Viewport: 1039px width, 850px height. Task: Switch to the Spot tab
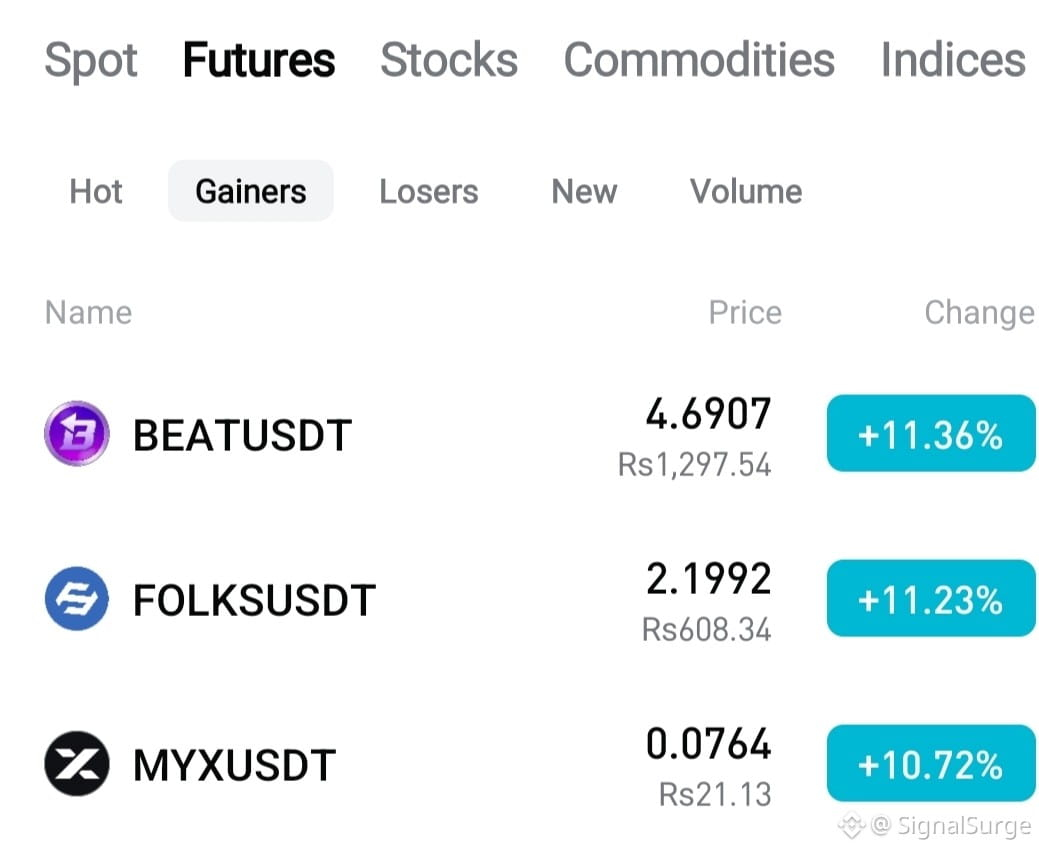(91, 60)
